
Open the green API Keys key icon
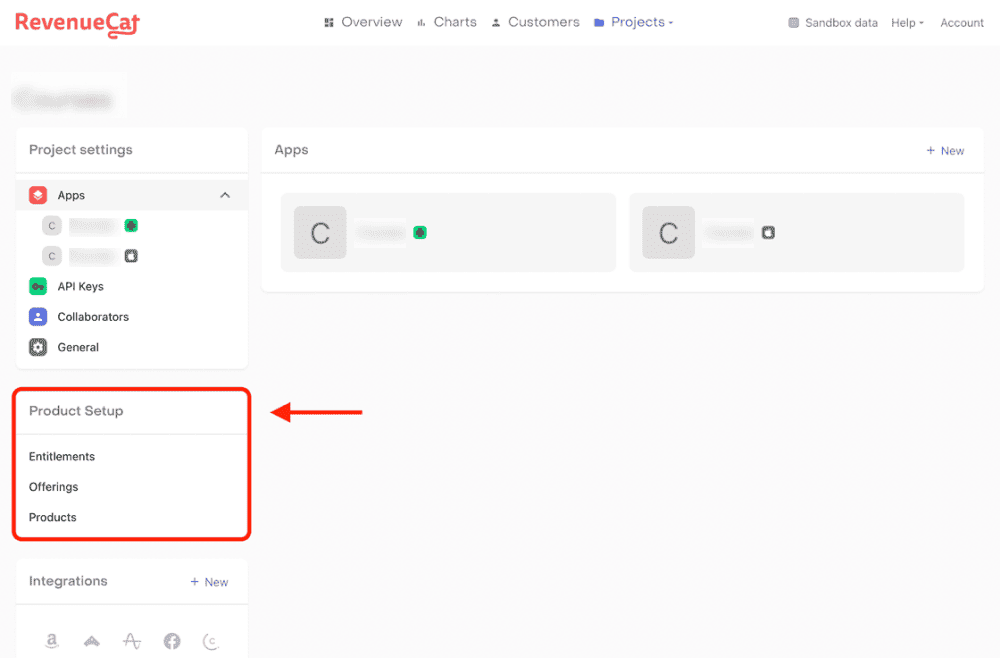[38, 287]
